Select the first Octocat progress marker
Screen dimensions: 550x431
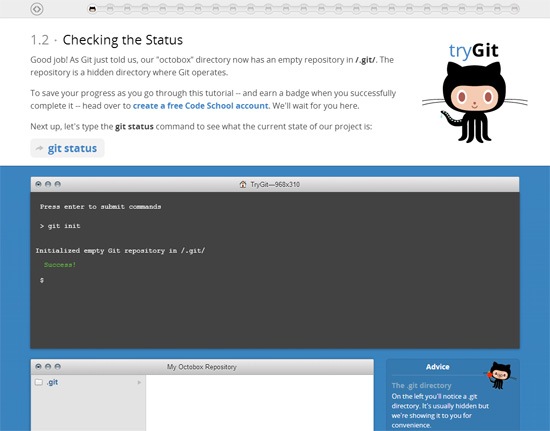pos(92,9)
